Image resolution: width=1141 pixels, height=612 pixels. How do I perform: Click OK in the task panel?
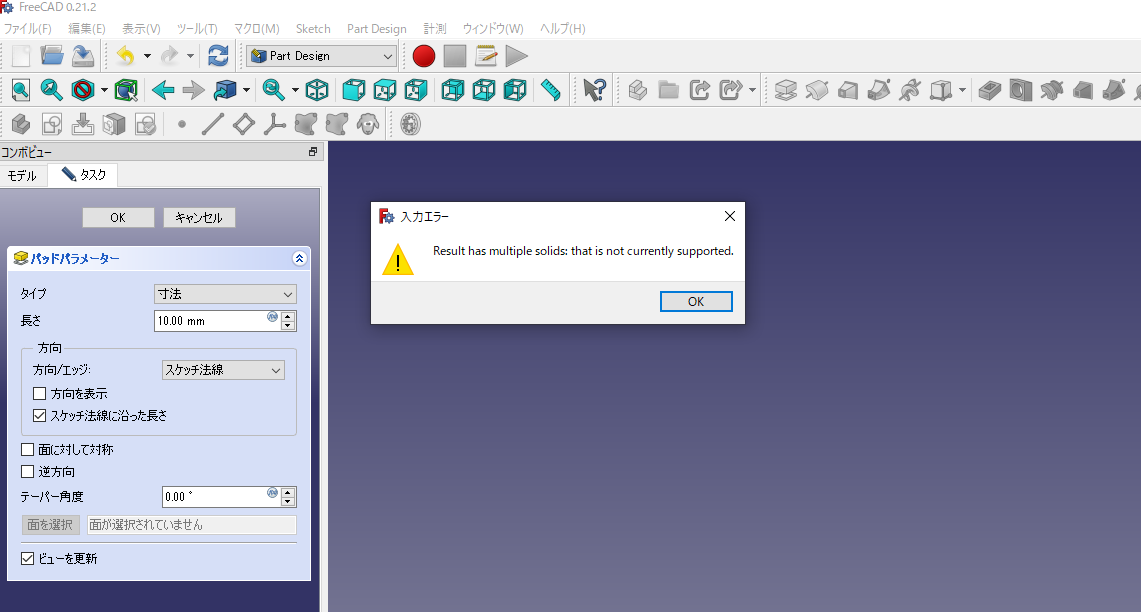[x=118, y=218]
